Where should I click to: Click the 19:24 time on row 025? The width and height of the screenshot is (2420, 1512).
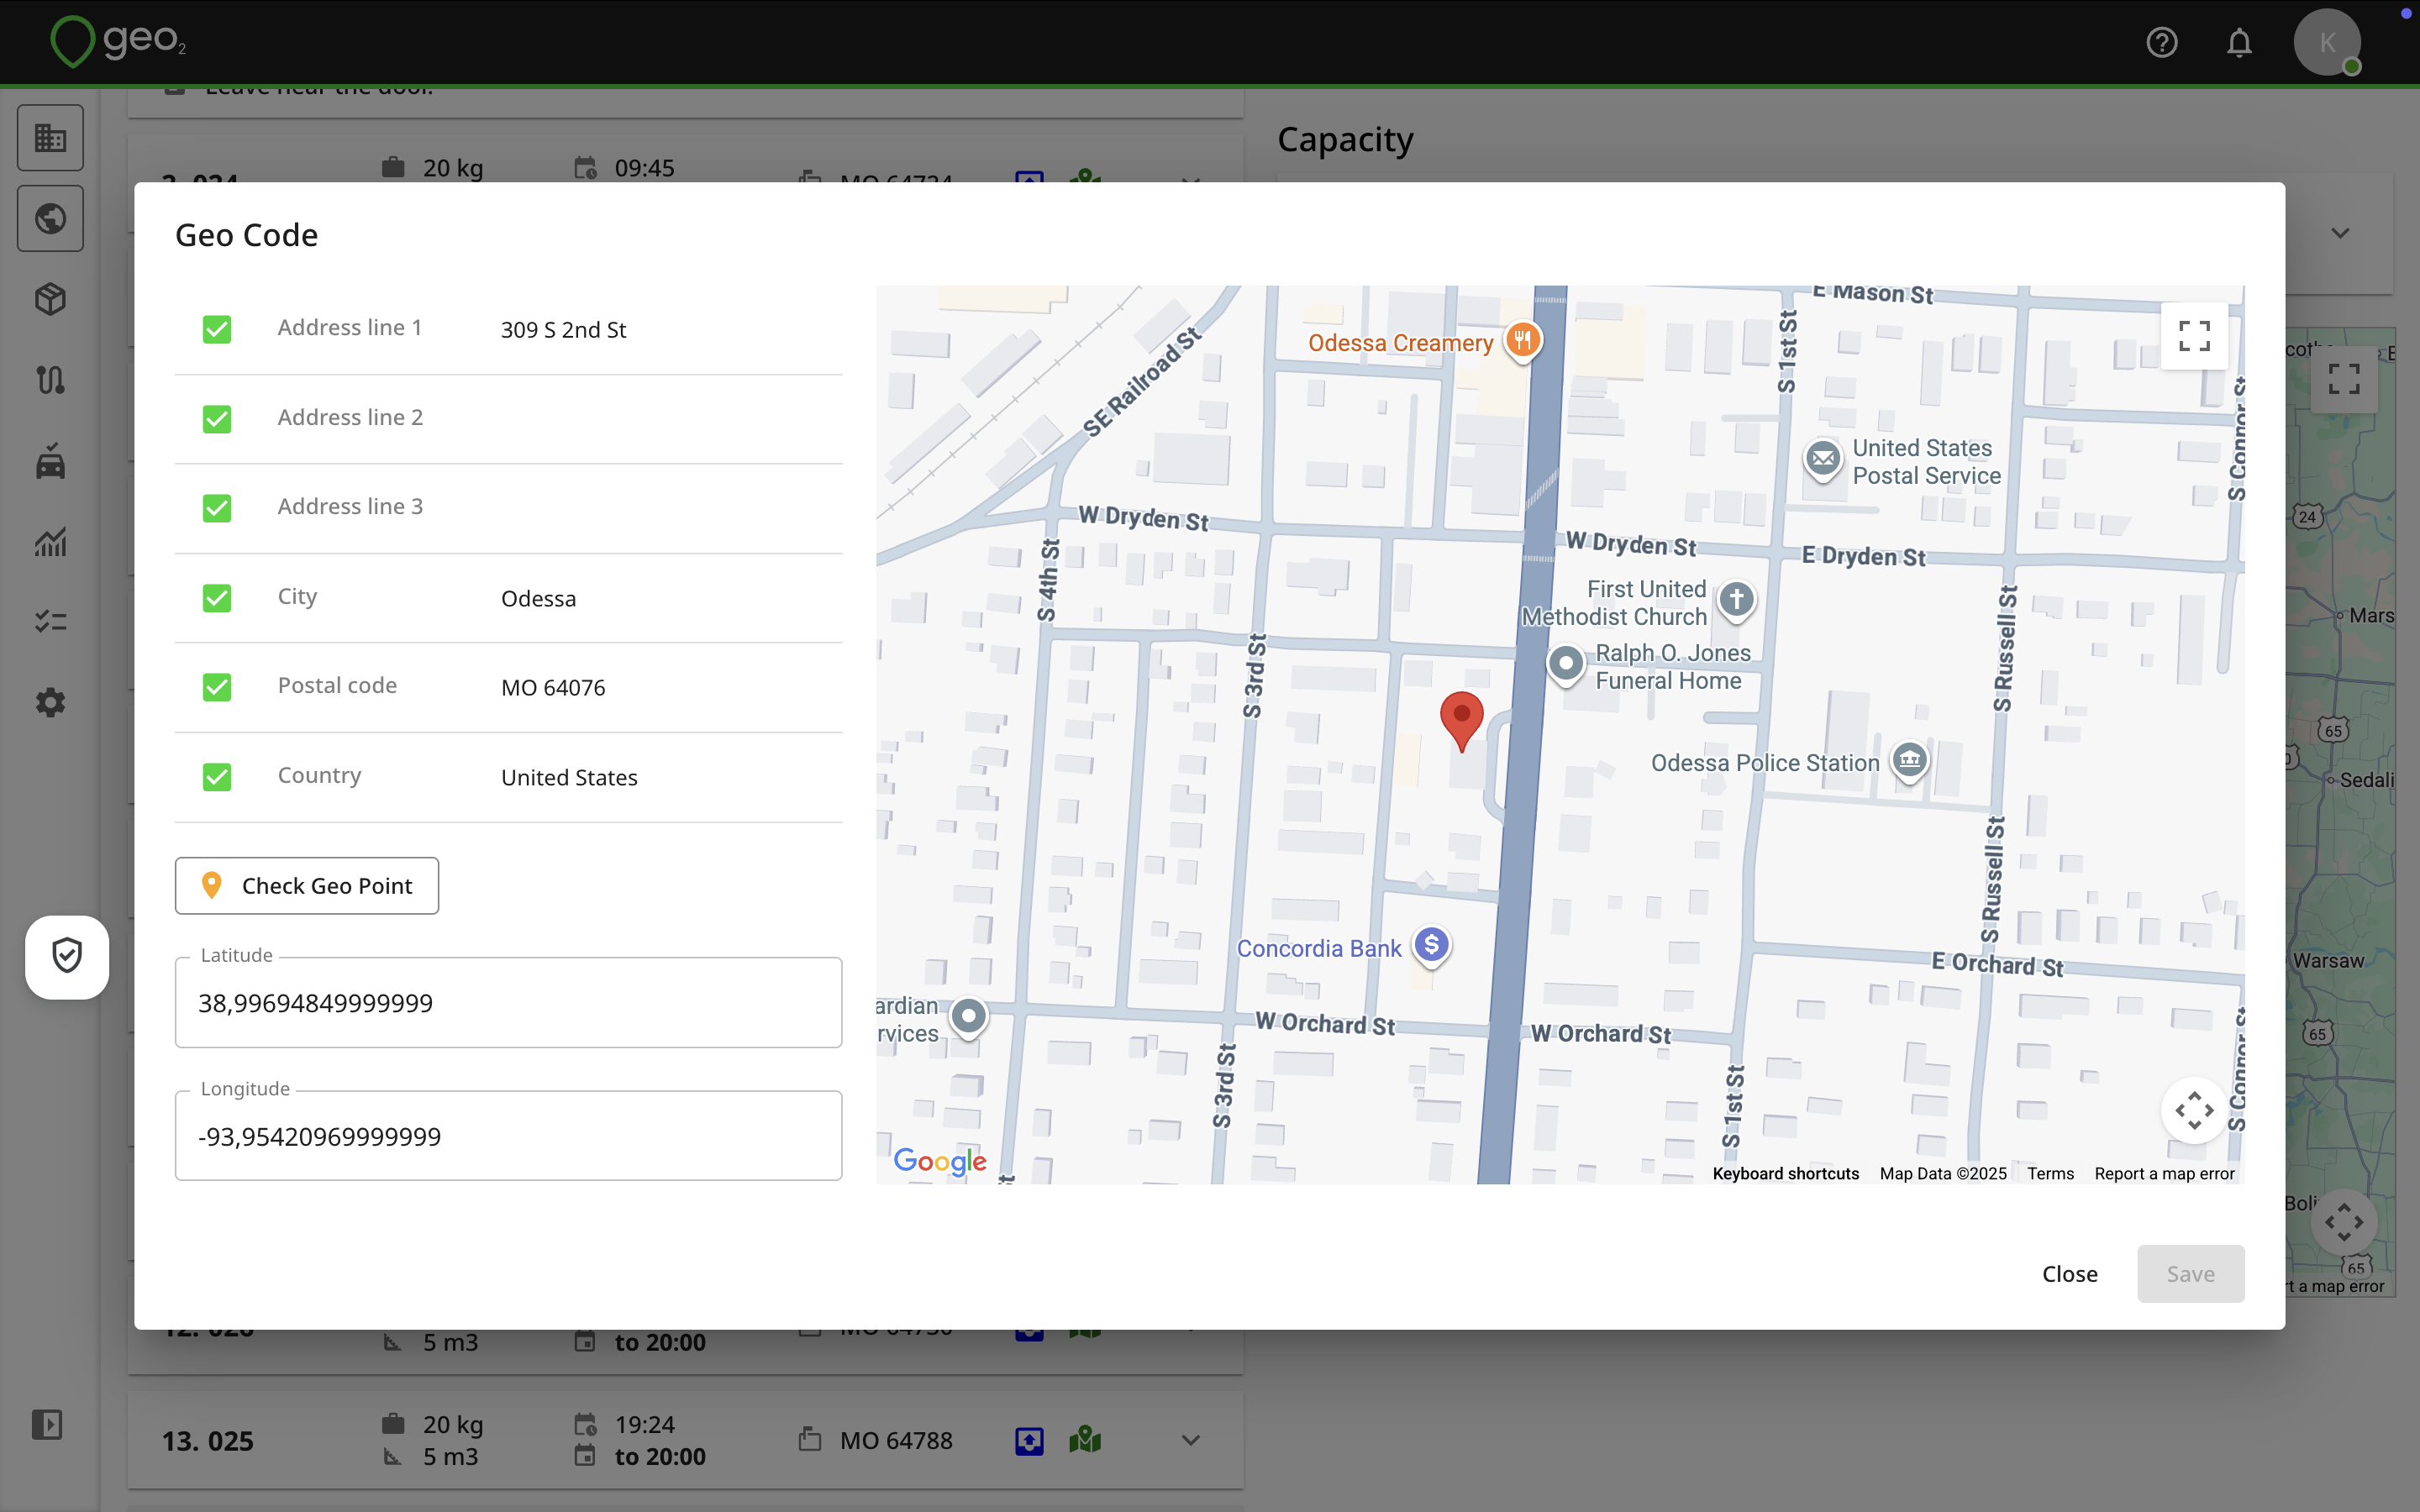[644, 1424]
